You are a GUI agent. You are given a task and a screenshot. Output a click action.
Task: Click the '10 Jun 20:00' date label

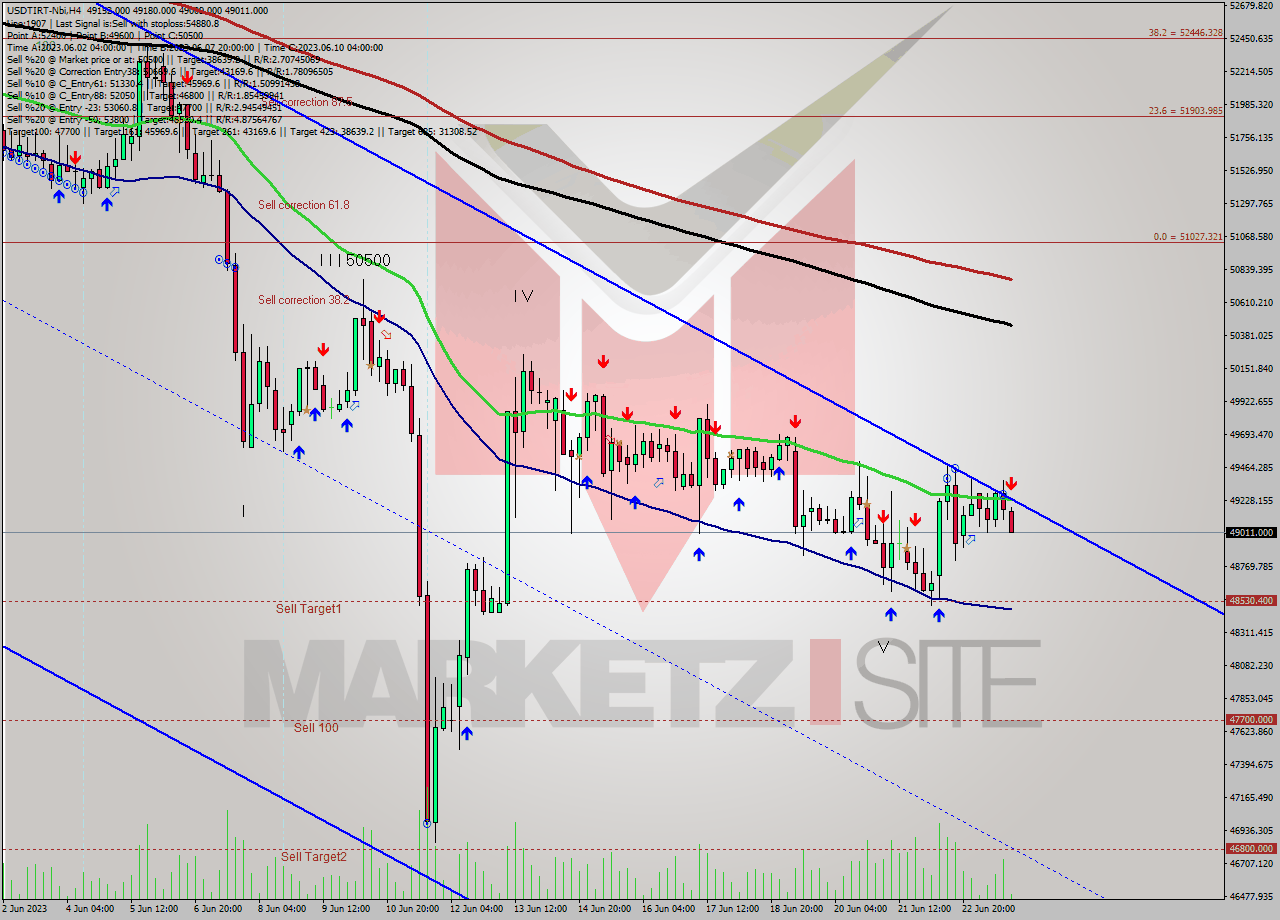412,909
